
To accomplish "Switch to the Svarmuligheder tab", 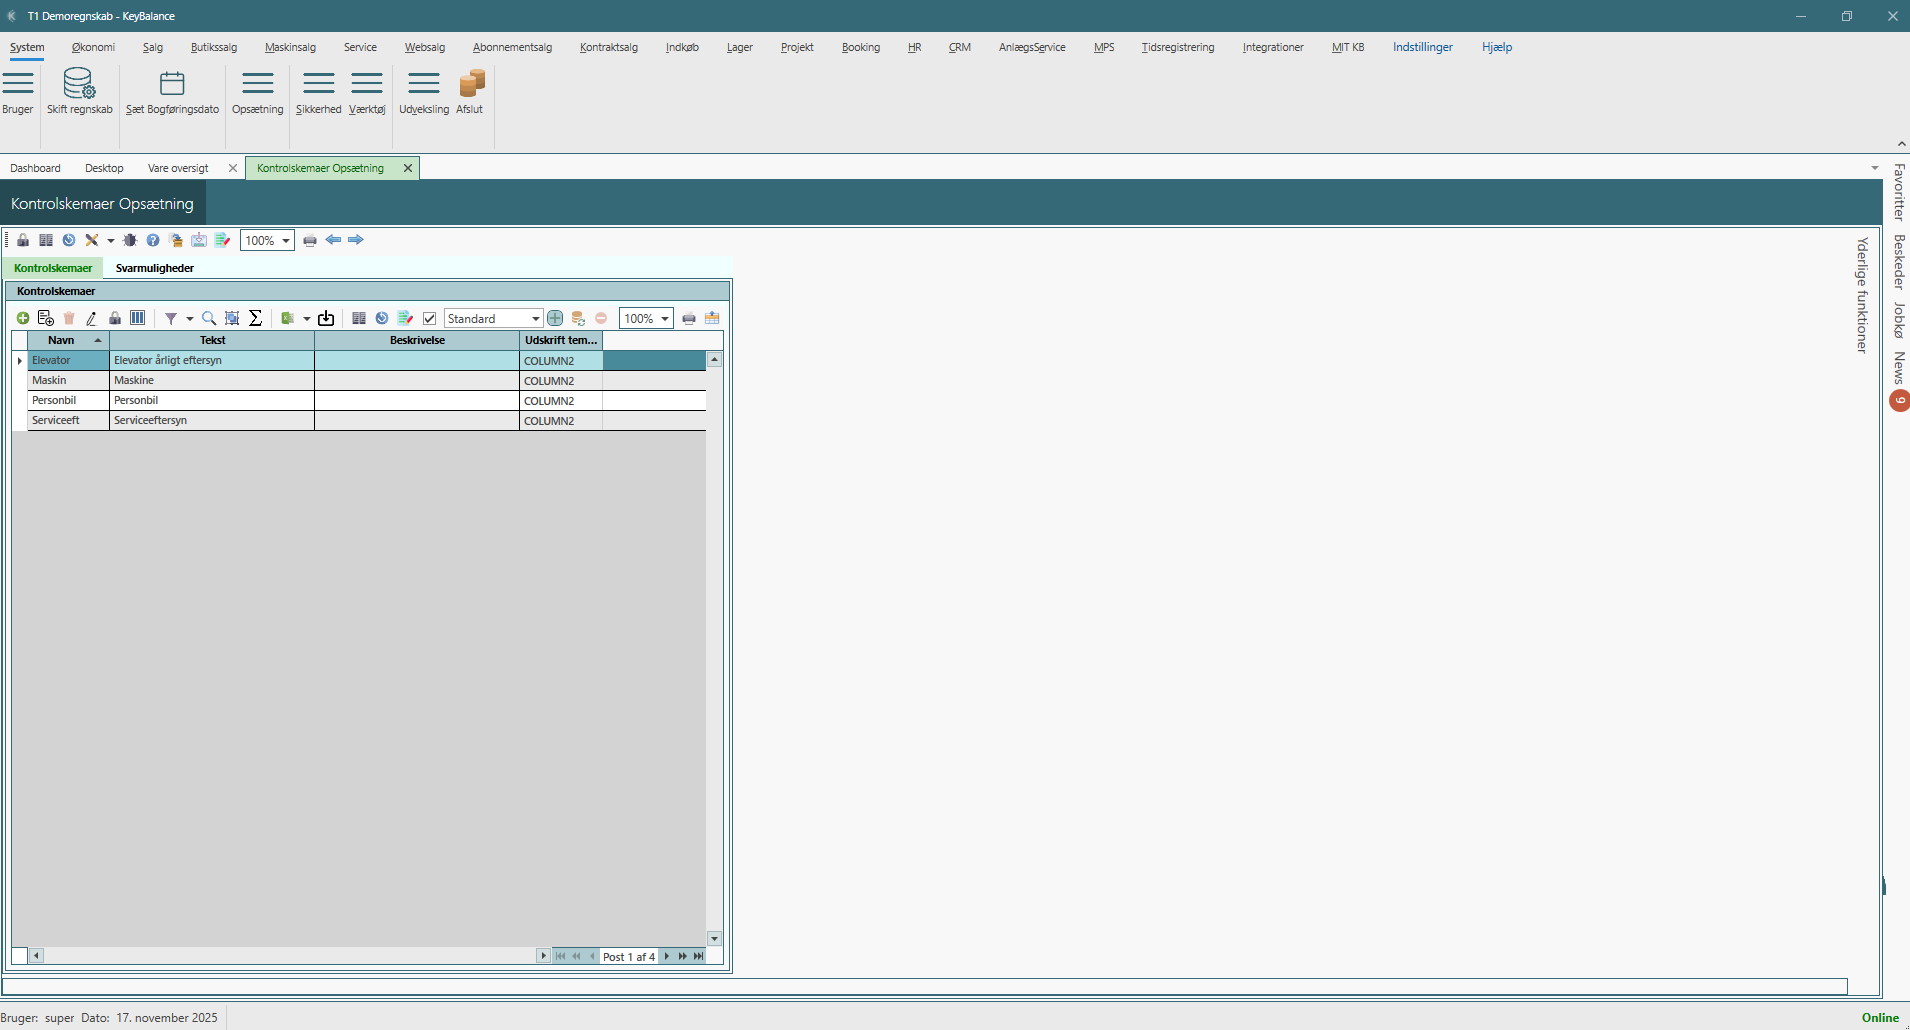I will (x=154, y=268).
